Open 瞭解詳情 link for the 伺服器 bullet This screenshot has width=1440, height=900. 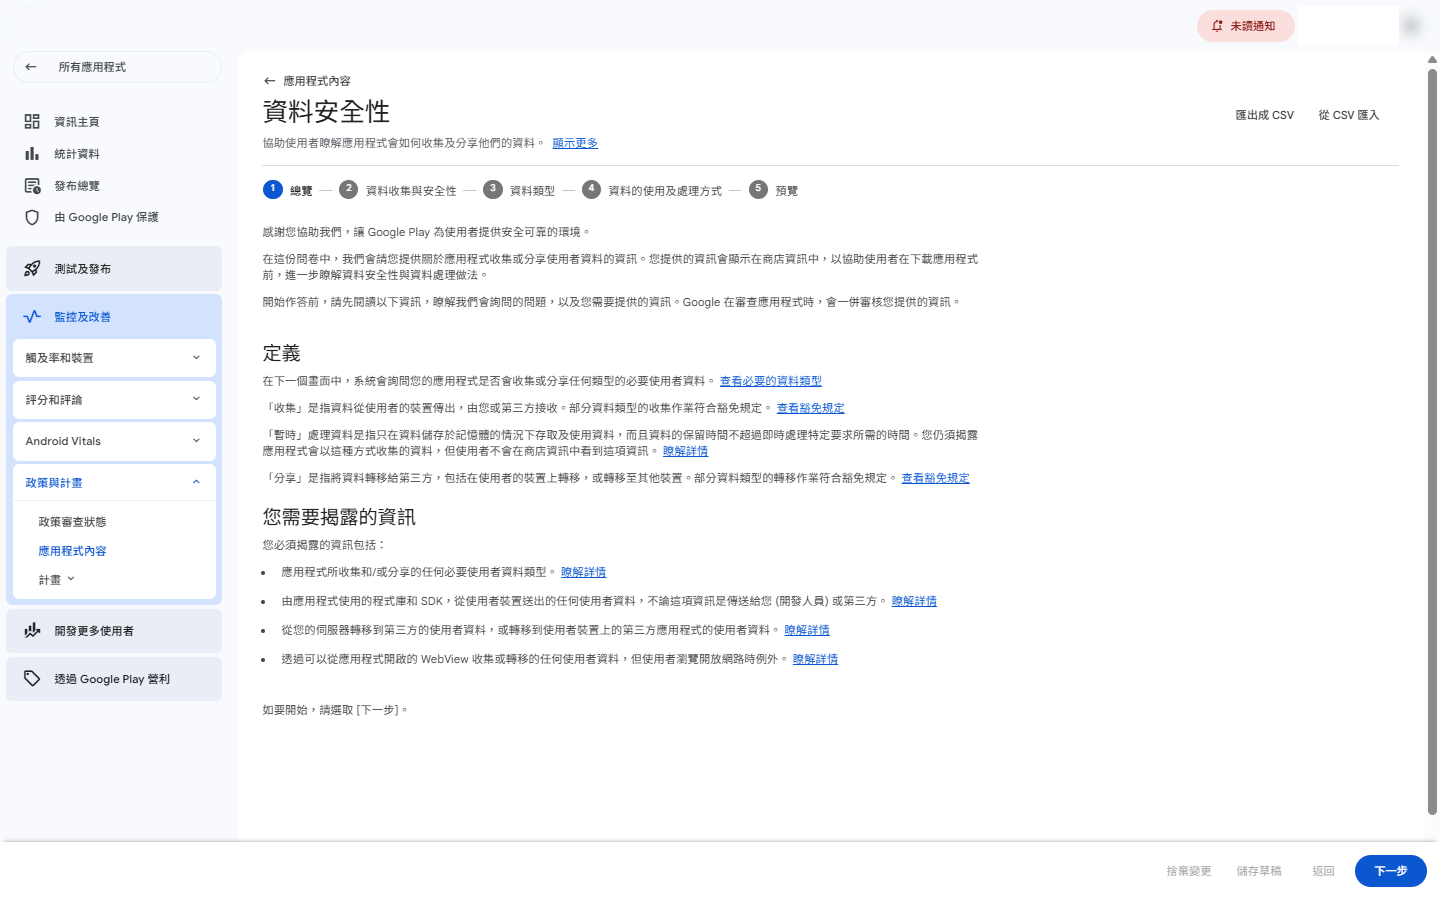click(807, 630)
